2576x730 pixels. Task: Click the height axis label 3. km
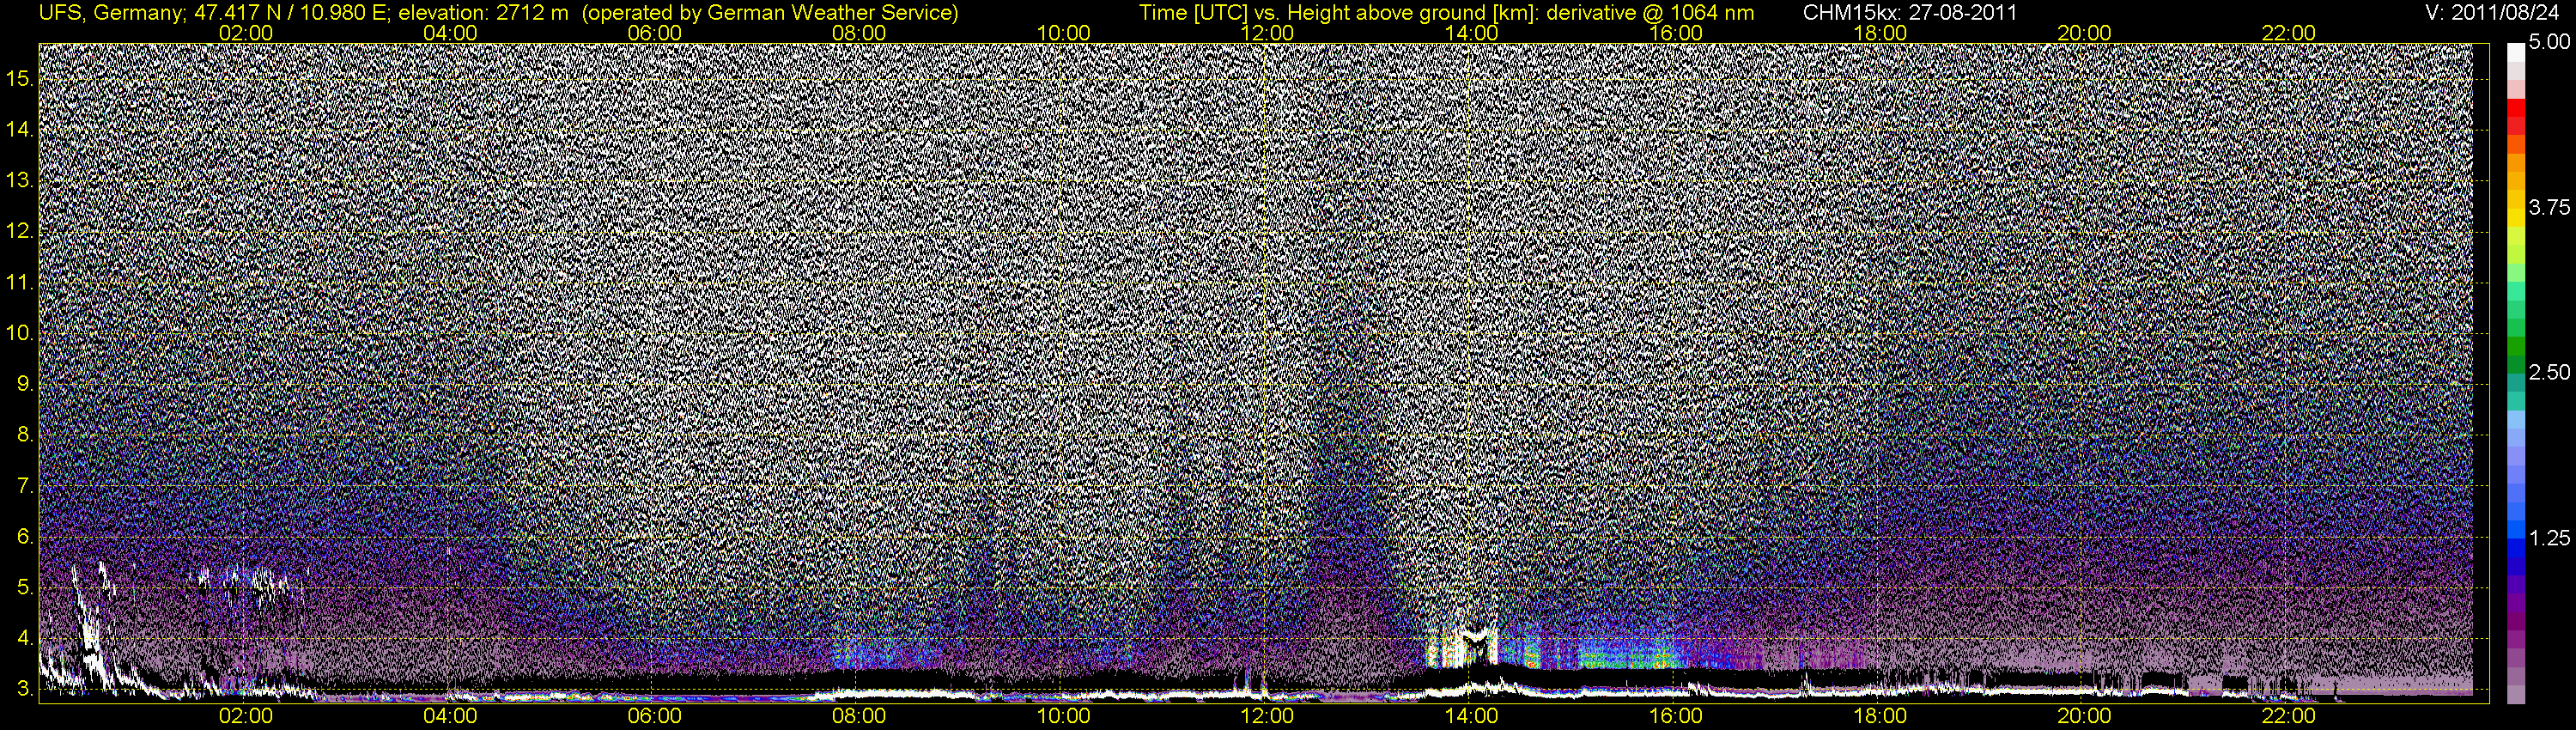pyautogui.click(x=25, y=690)
